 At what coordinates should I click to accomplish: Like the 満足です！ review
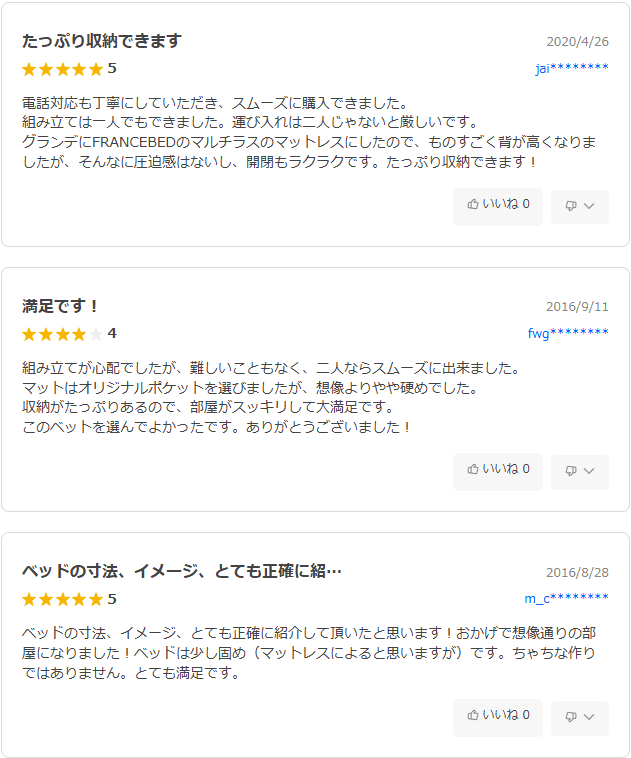498,470
